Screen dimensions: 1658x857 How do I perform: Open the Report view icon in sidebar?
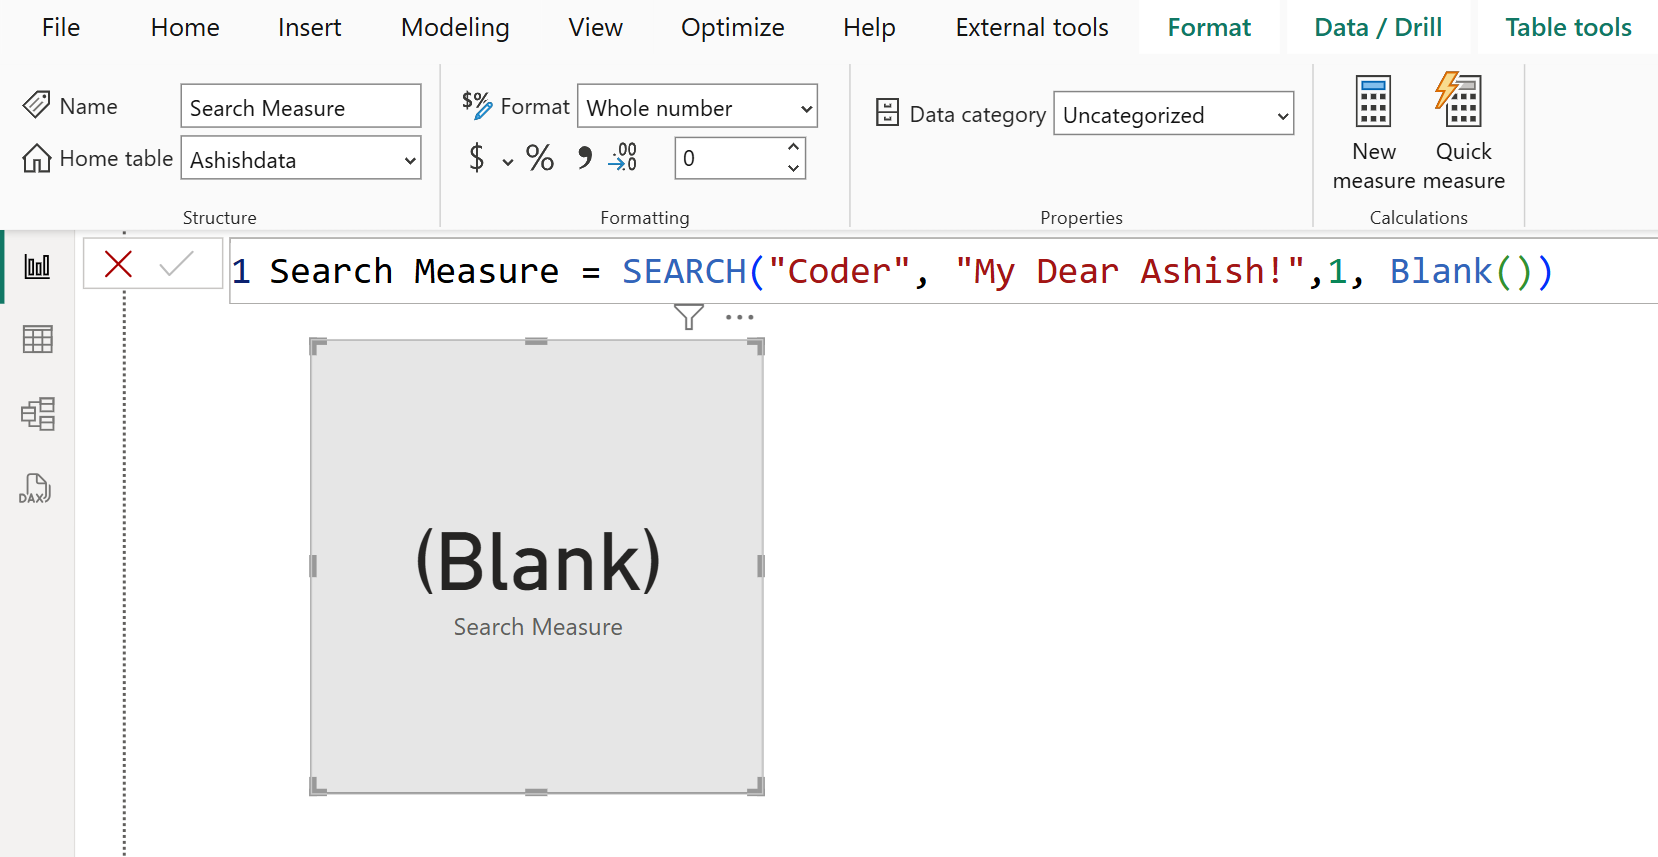(x=37, y=266)
